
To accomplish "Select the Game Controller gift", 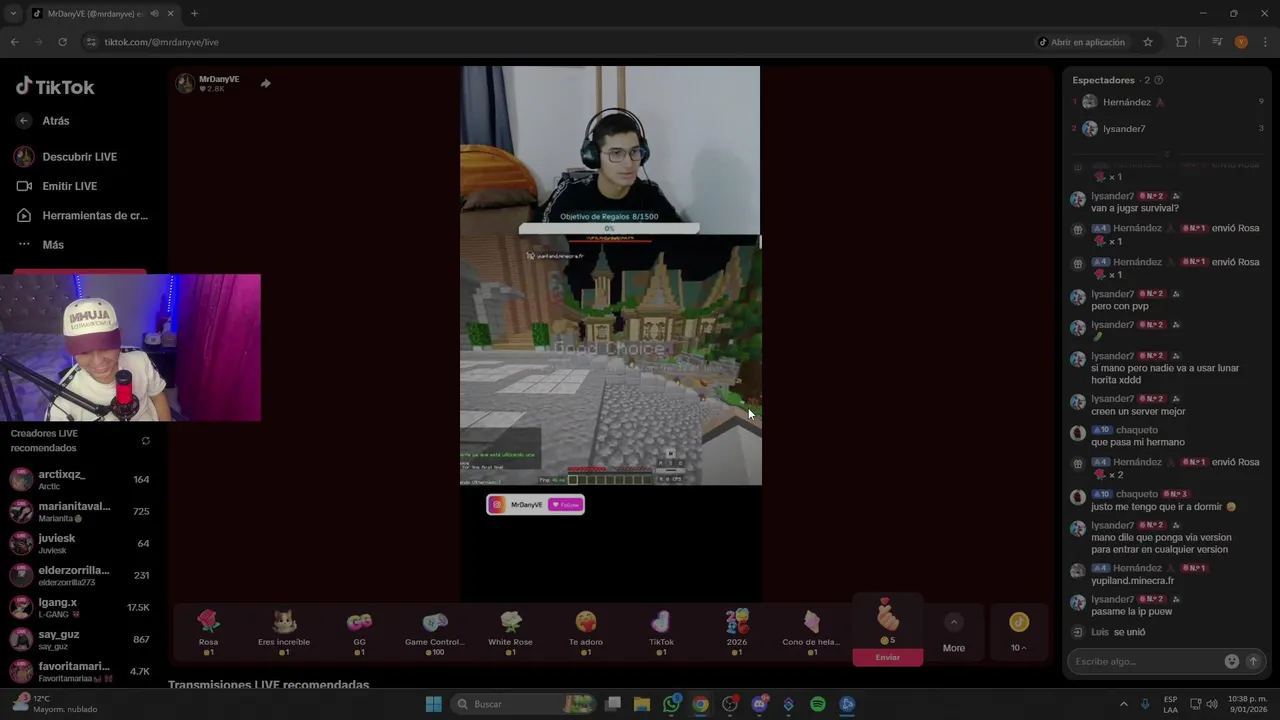I will [435, 632].
